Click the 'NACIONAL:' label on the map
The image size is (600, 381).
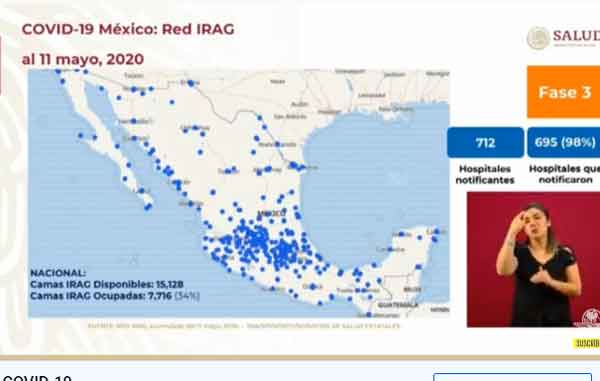click(58, 273)
